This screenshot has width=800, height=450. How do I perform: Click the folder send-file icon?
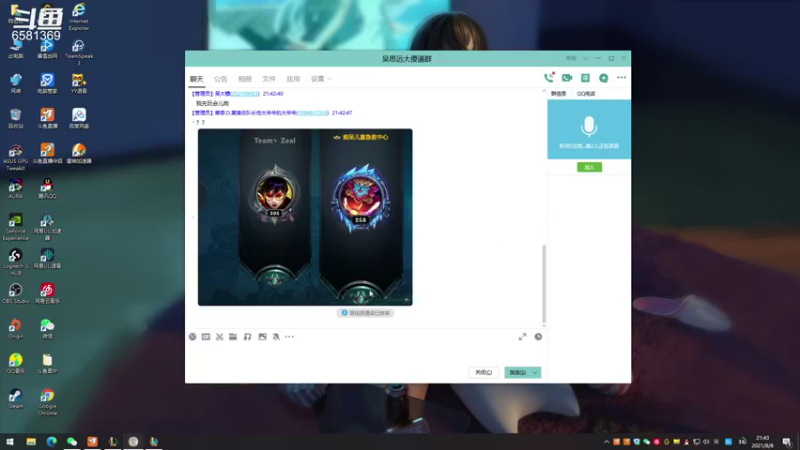233,337
